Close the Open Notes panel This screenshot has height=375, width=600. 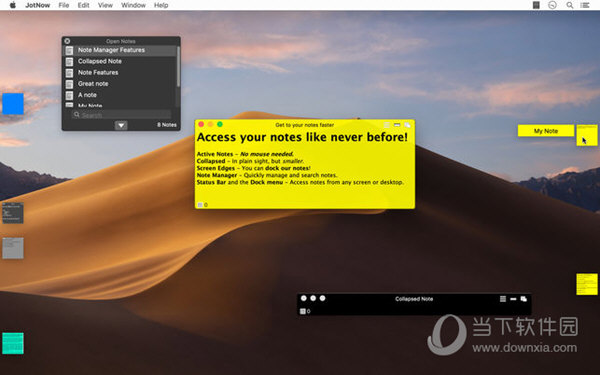(x=67, y=41)
